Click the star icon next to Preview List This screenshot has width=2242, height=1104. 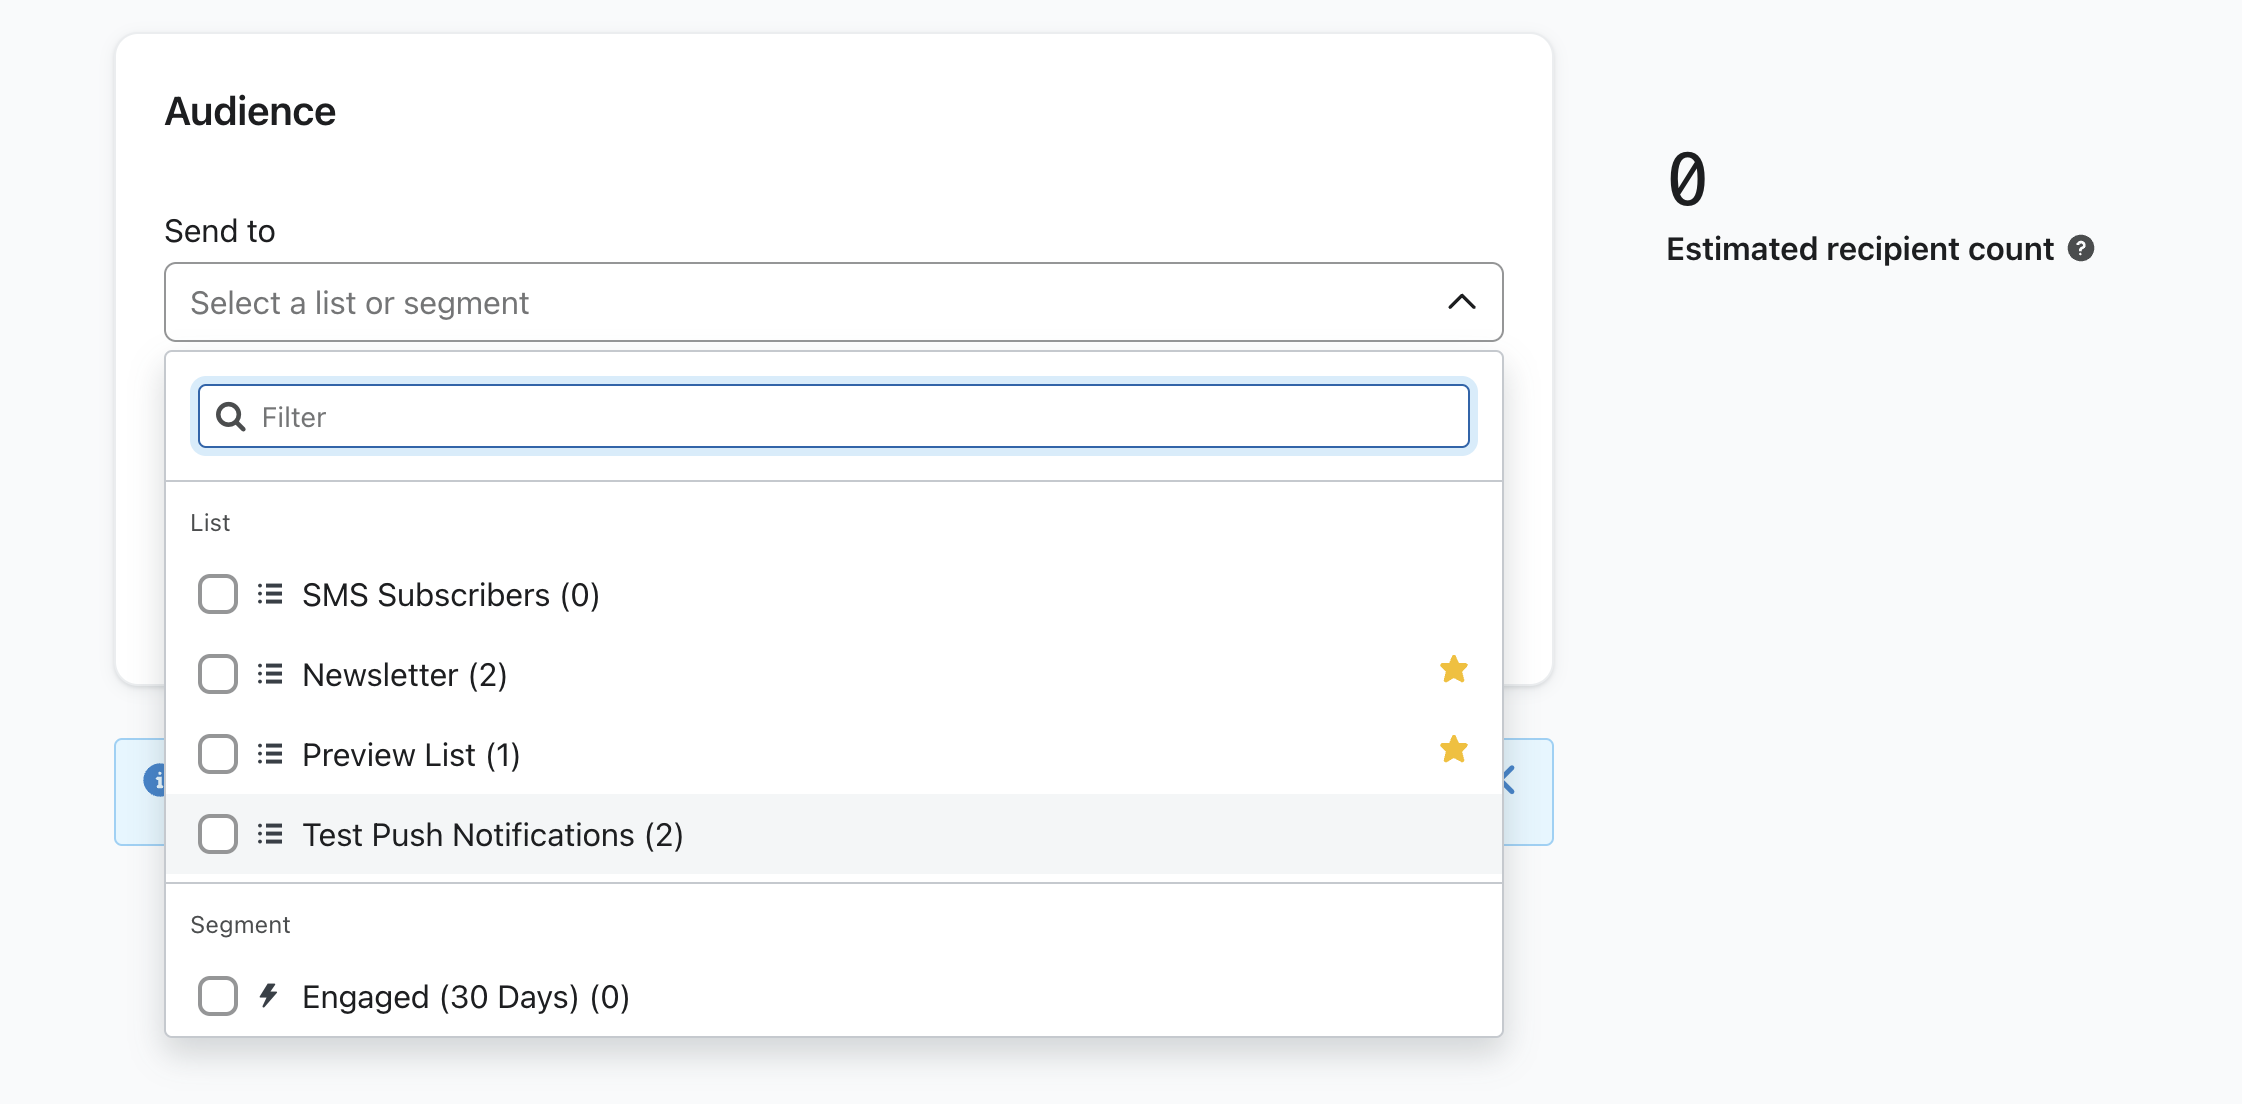1454,750
